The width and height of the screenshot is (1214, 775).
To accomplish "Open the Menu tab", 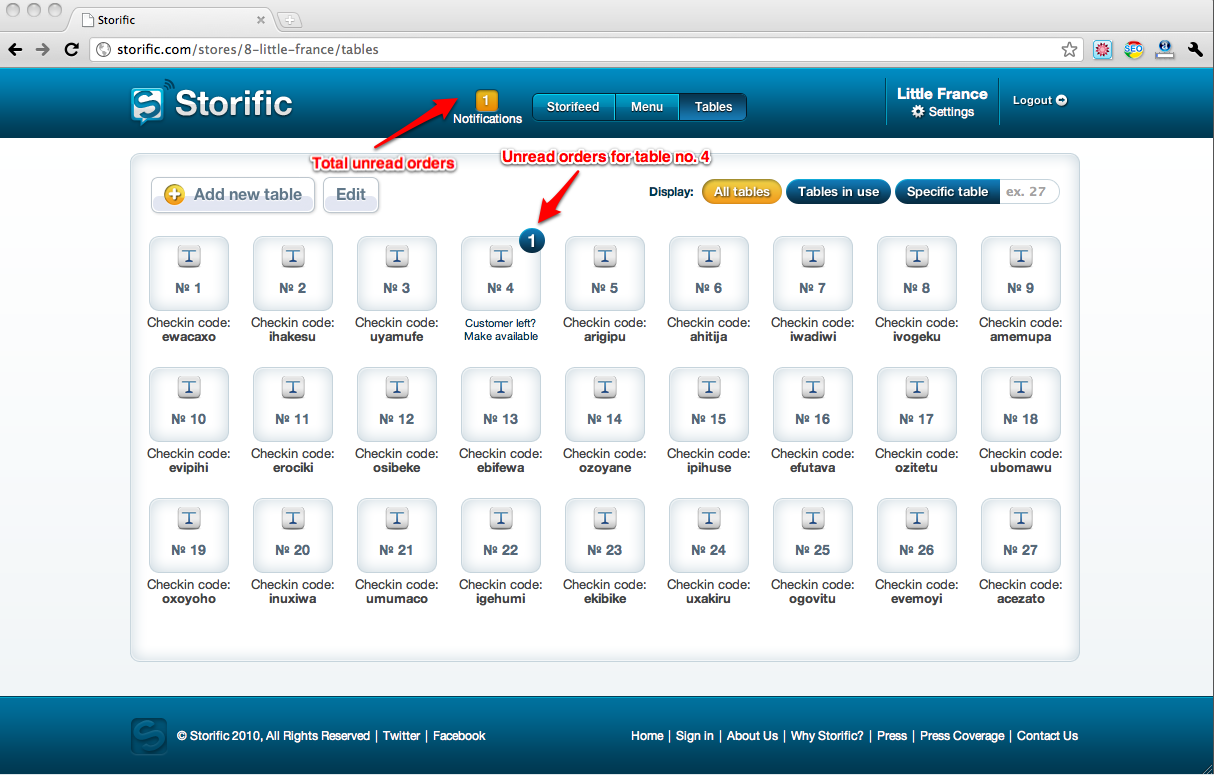I will coord(647,107).
